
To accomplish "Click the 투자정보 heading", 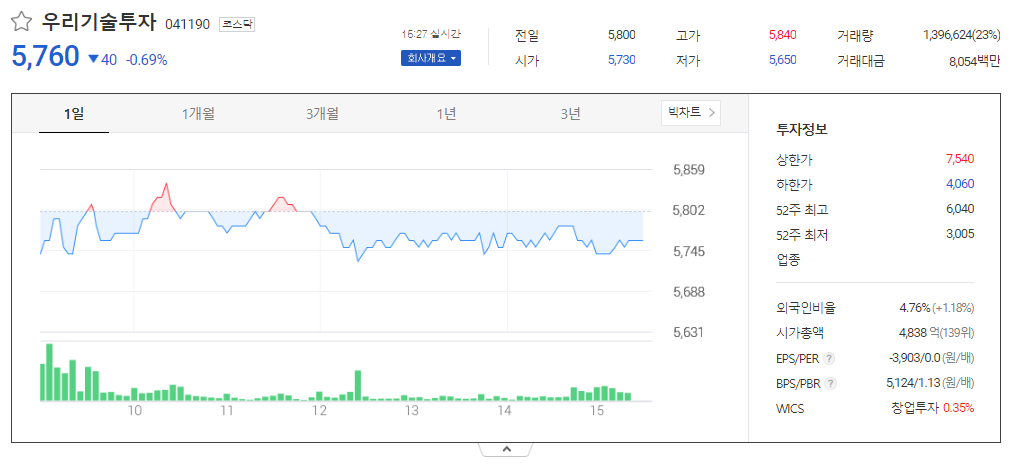I will [802, 129].
